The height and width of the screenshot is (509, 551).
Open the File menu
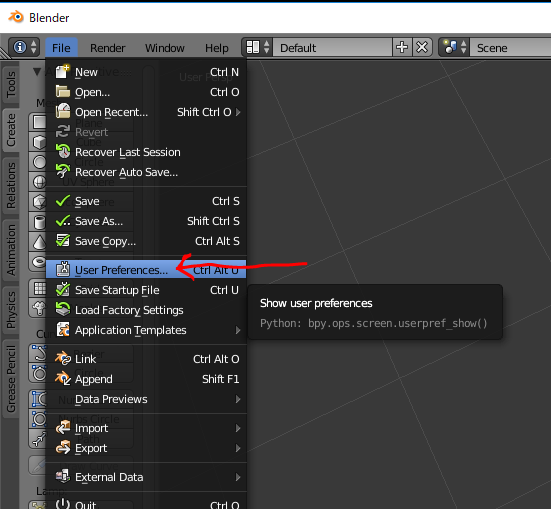pyautogui.click(x=61, y=48)
